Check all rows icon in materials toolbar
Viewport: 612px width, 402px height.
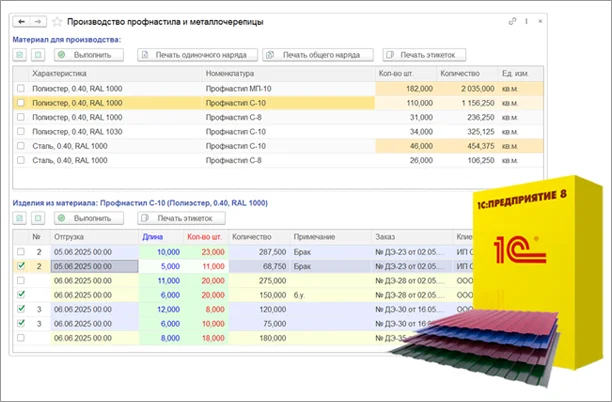tap(20, 55)
